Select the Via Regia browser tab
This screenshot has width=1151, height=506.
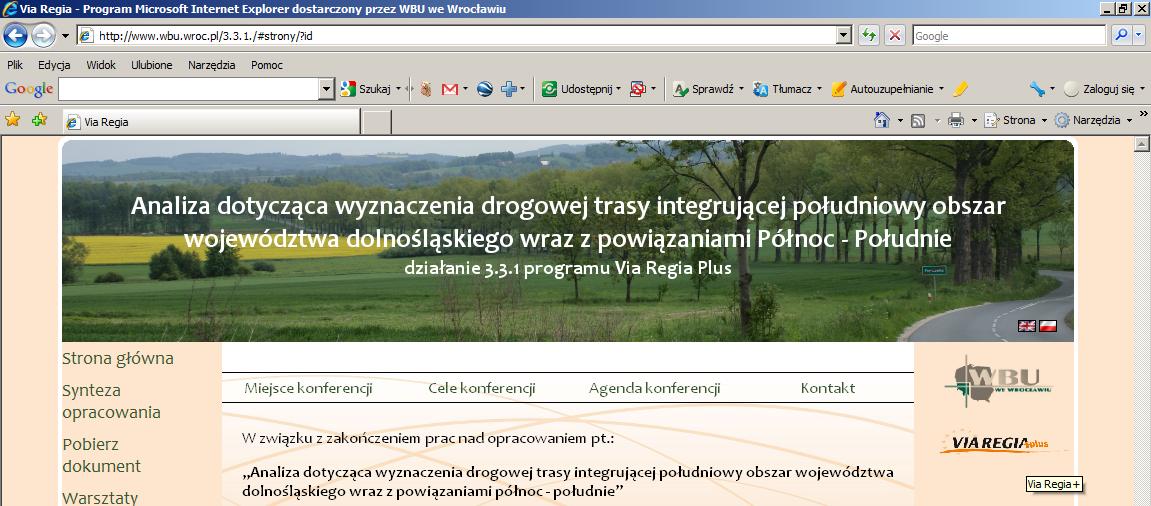[x=211, y=122]
